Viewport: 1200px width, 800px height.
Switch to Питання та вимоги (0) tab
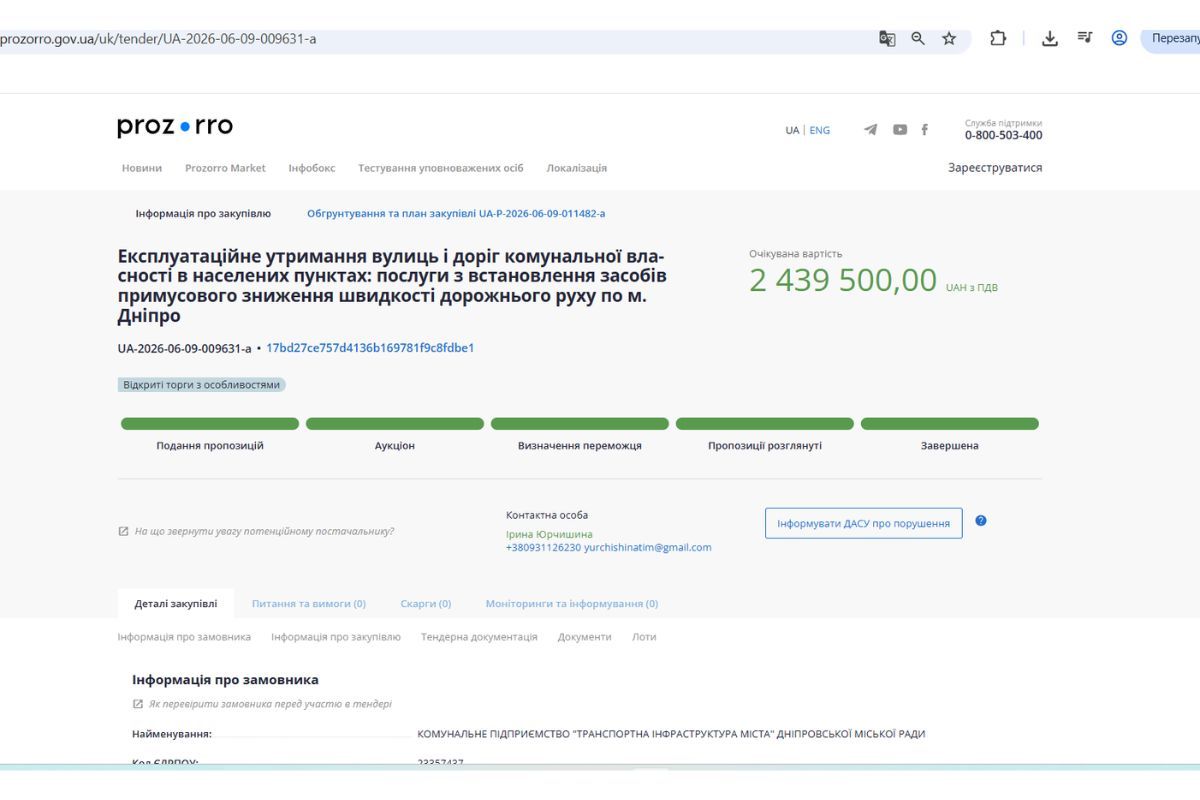click(x=309, y=604)
